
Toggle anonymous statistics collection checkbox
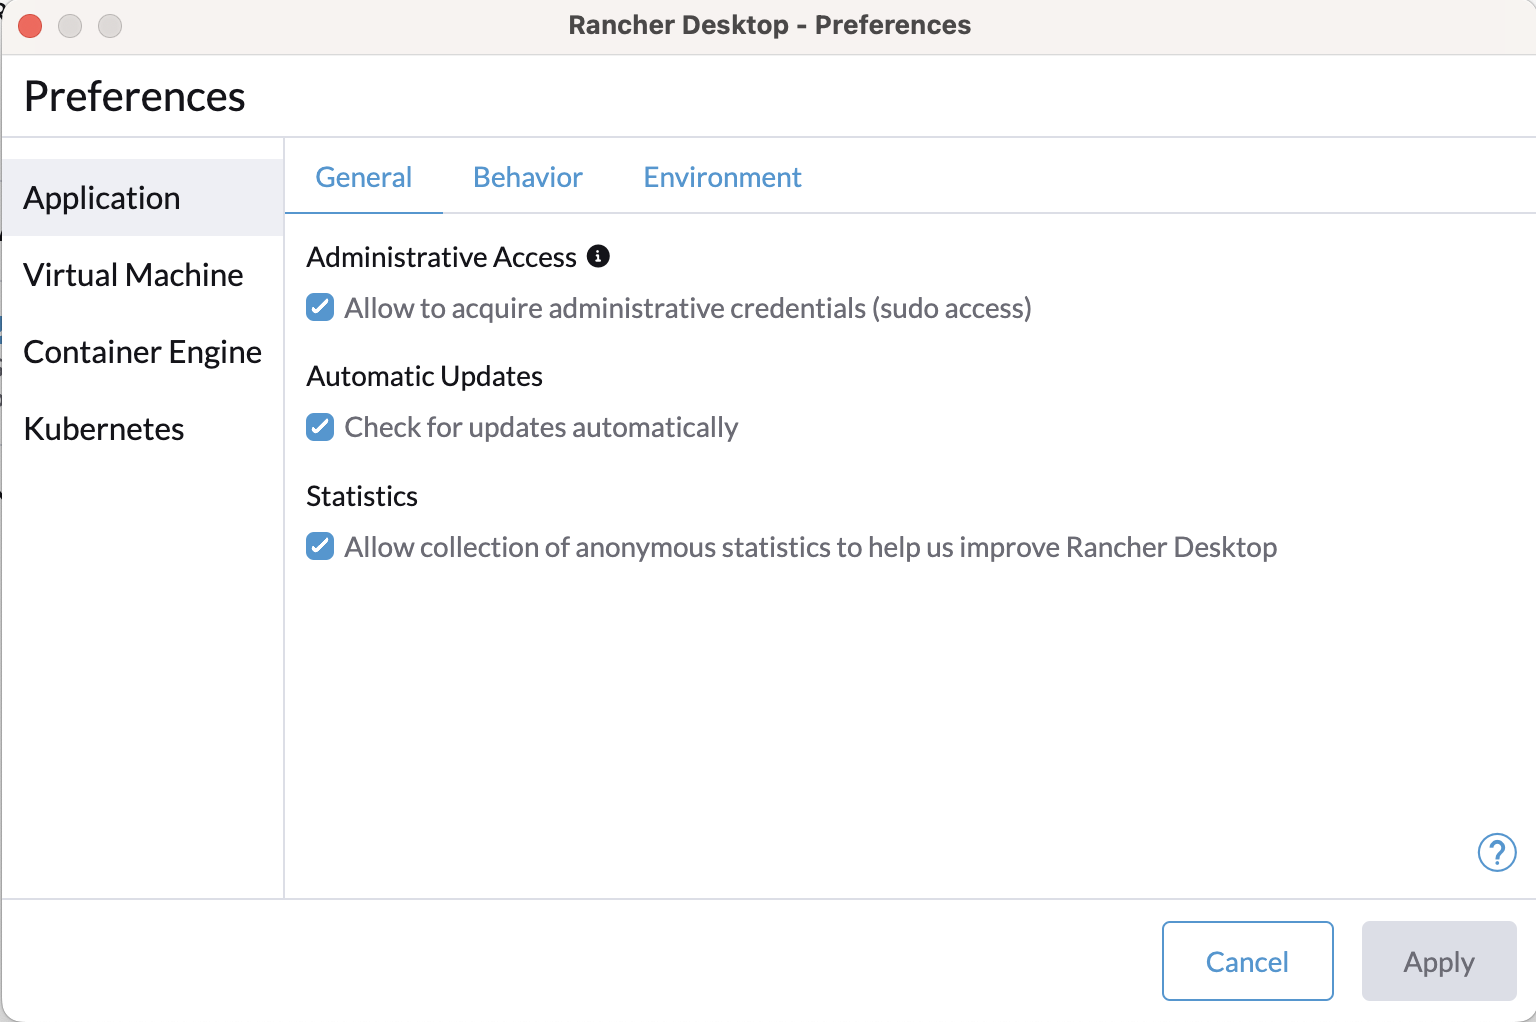click(x=320, y=546)
